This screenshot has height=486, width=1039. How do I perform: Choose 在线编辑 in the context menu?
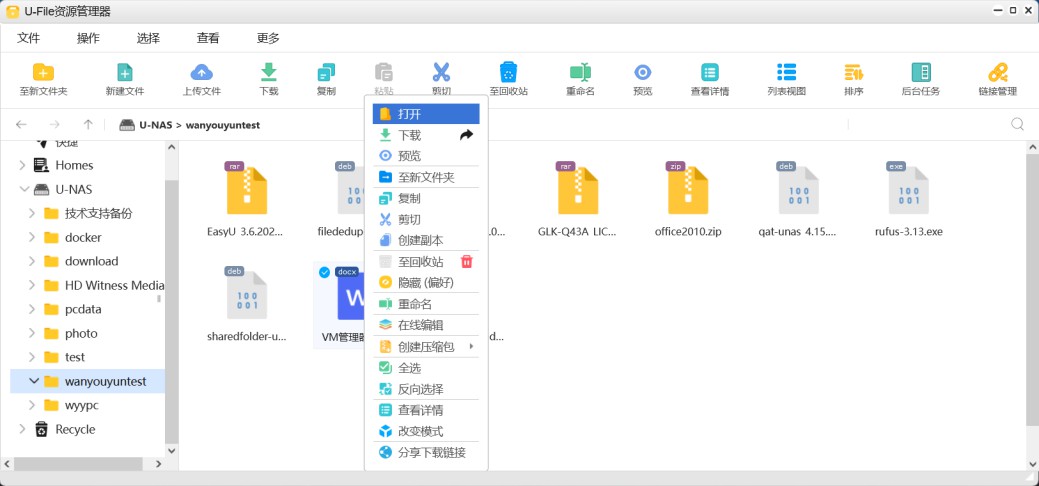coord(426,326)
